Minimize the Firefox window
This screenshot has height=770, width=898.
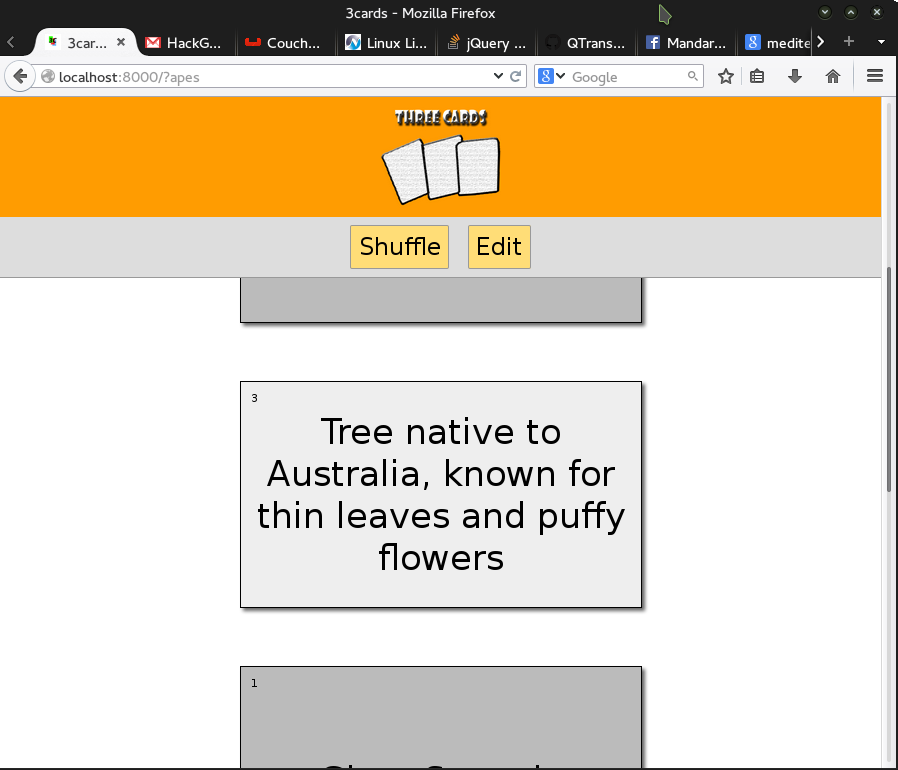pos(825,12)
